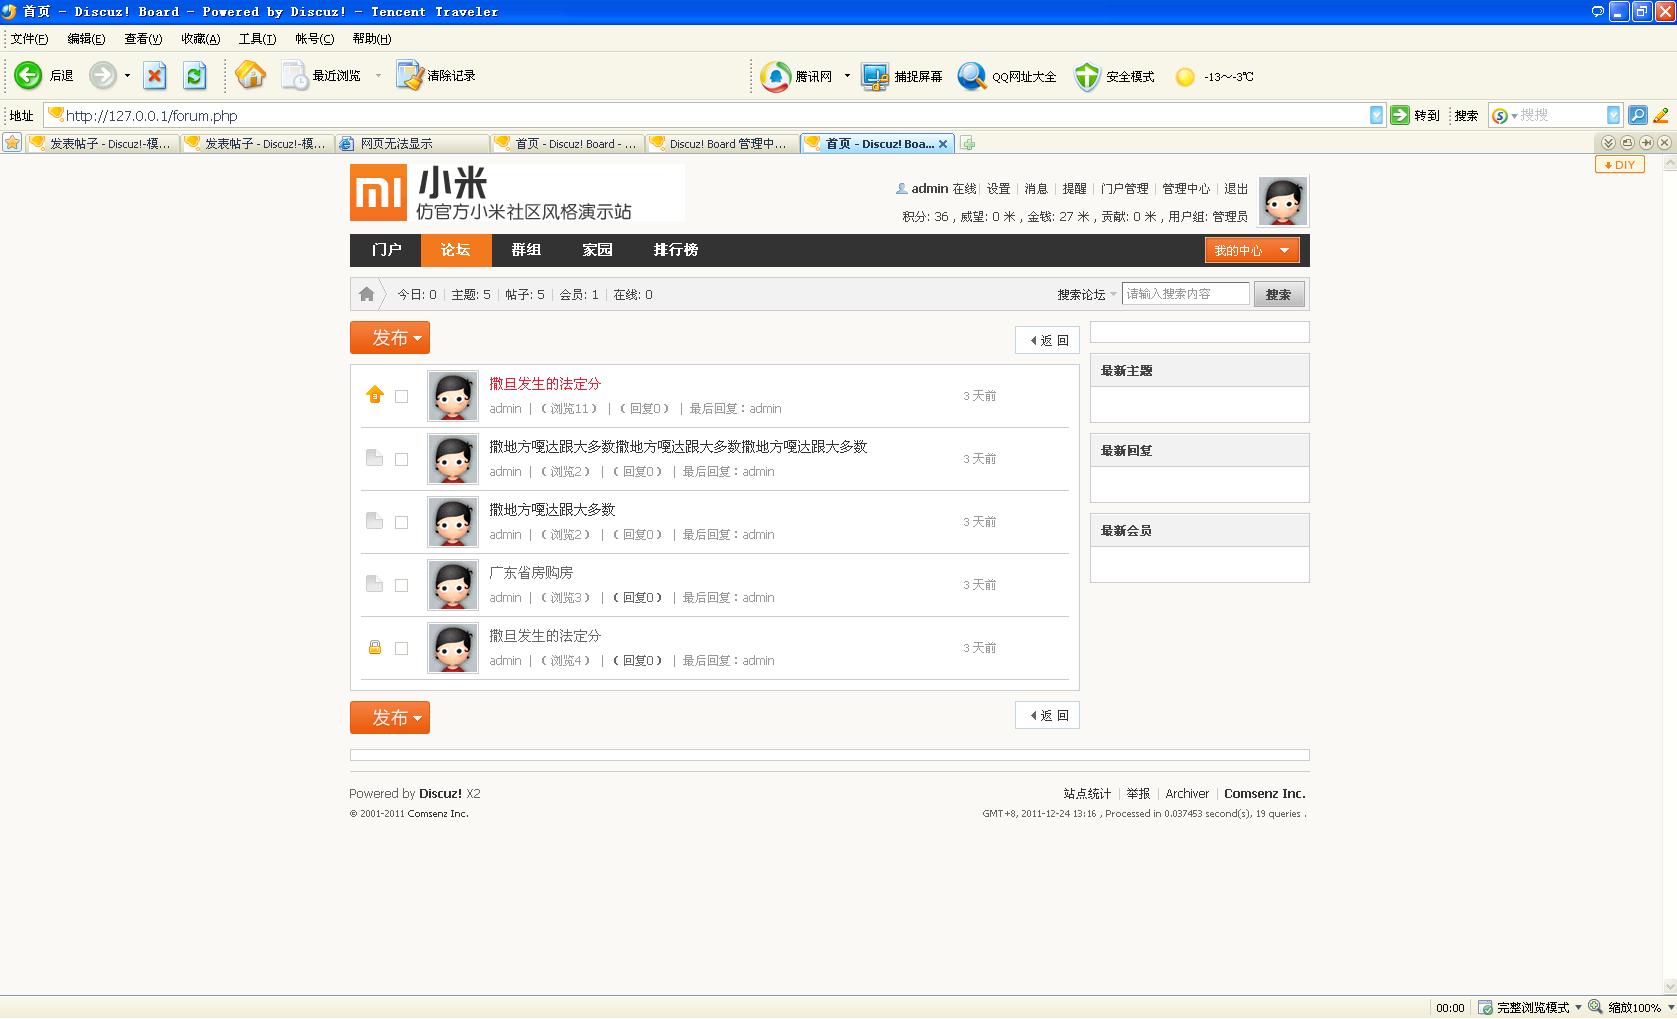
Task: Tick the checkbox on the locked thread
Action: click(401, 649)
